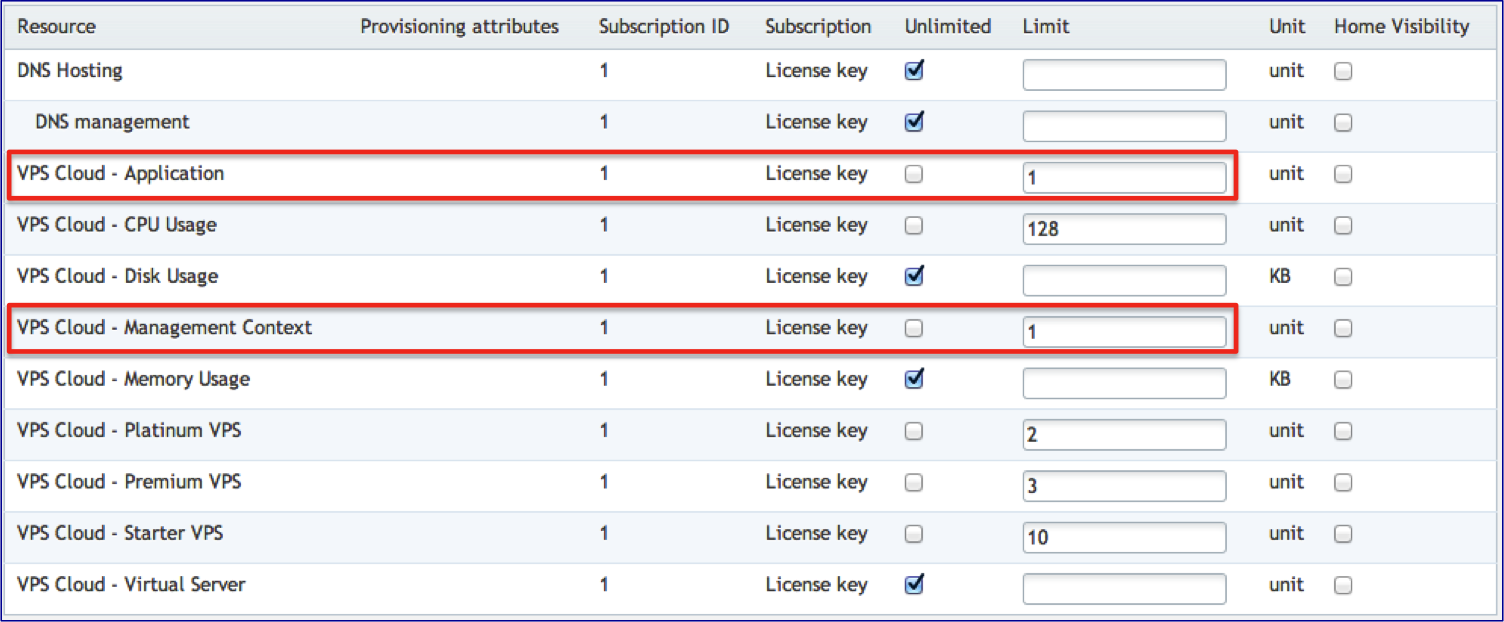Click the CPU Usage limit field showing 128
This screenshot has width=1504, height=622.
click(1124, 229)
